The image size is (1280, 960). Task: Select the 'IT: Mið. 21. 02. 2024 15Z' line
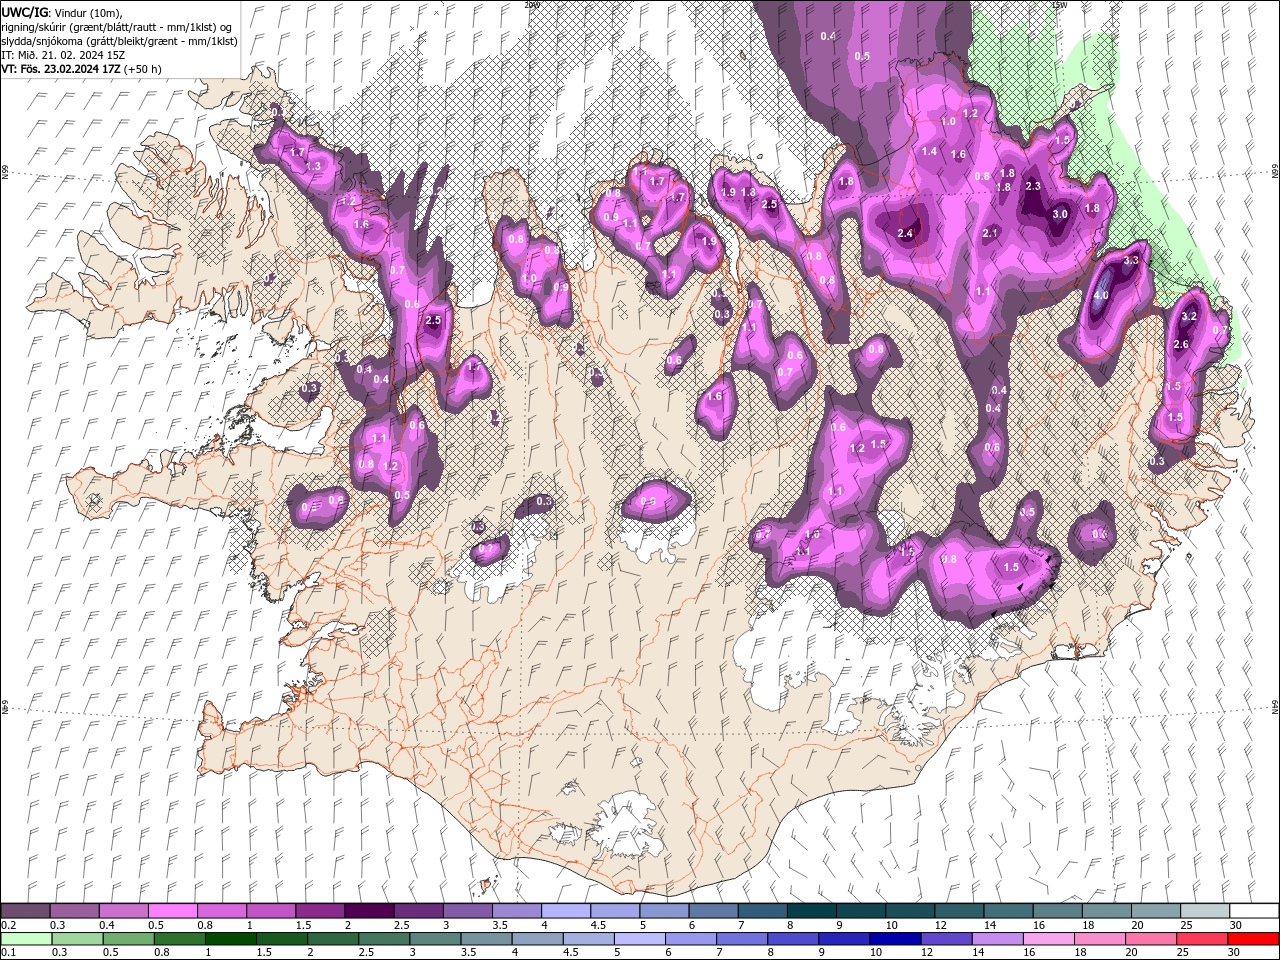[62, 55]
